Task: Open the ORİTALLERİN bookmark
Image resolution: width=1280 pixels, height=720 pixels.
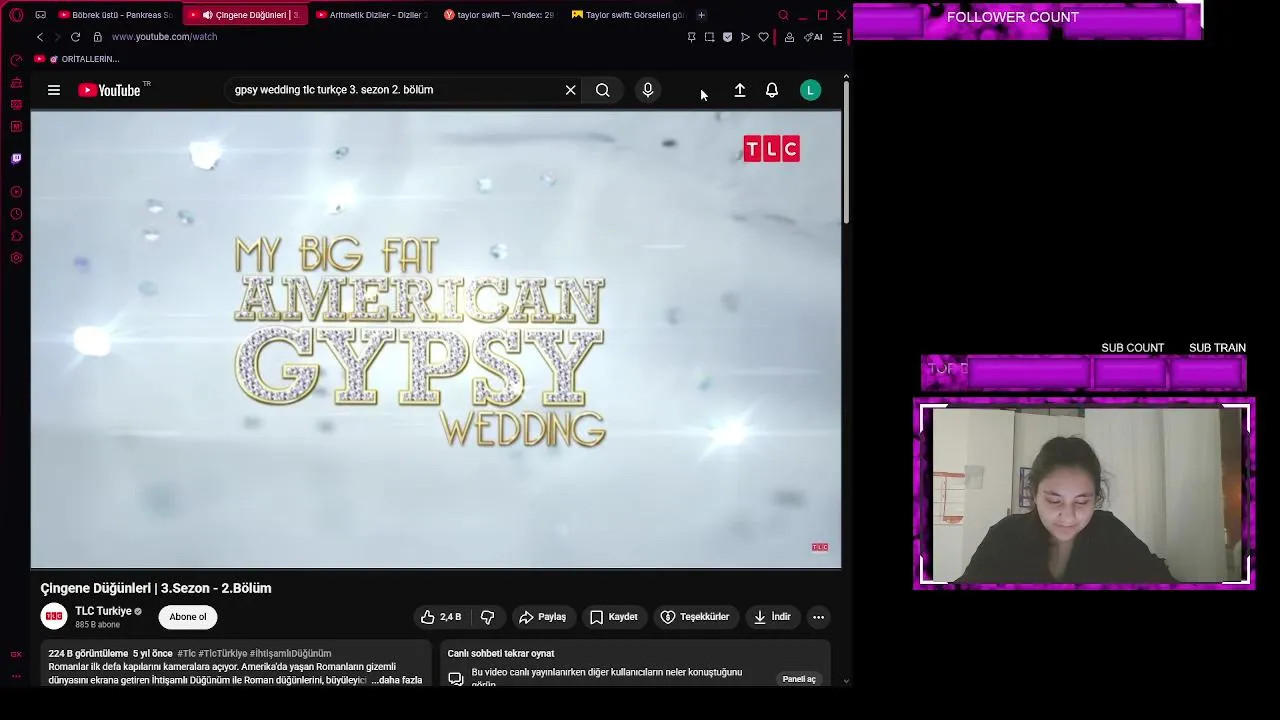Action: point(77,59)
